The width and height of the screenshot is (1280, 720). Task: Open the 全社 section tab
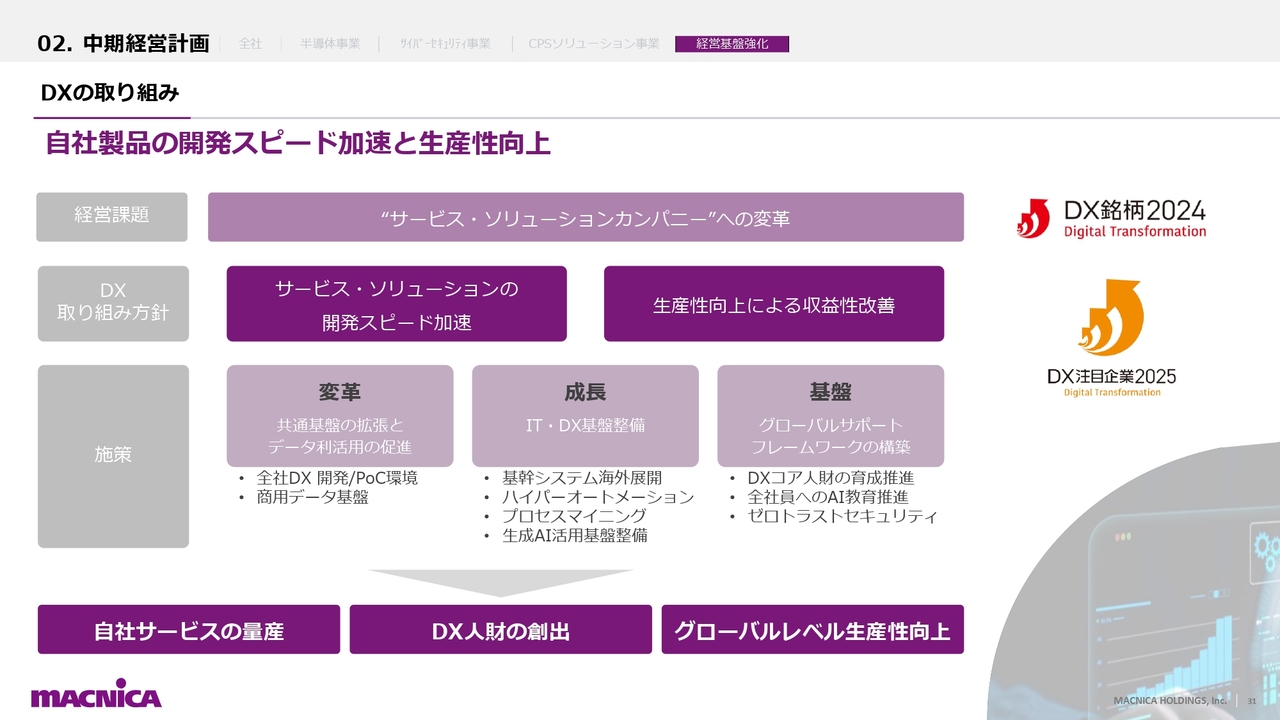tap(250, 44)
